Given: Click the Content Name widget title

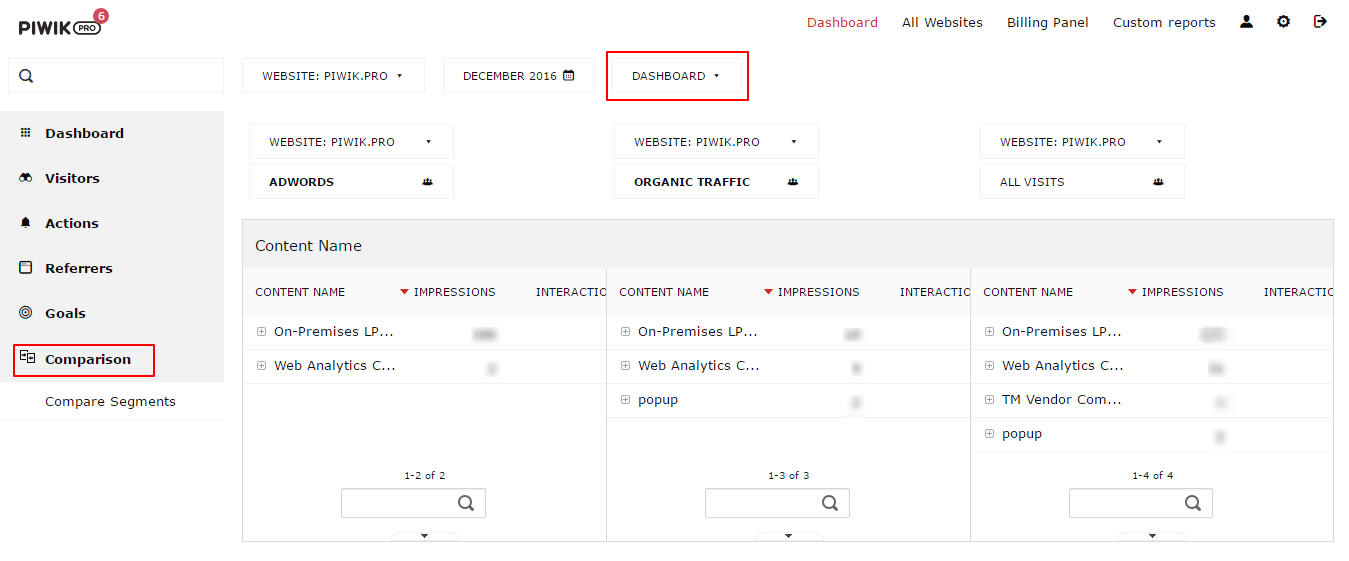Looking at the screenshot, I should coord(308,246).
